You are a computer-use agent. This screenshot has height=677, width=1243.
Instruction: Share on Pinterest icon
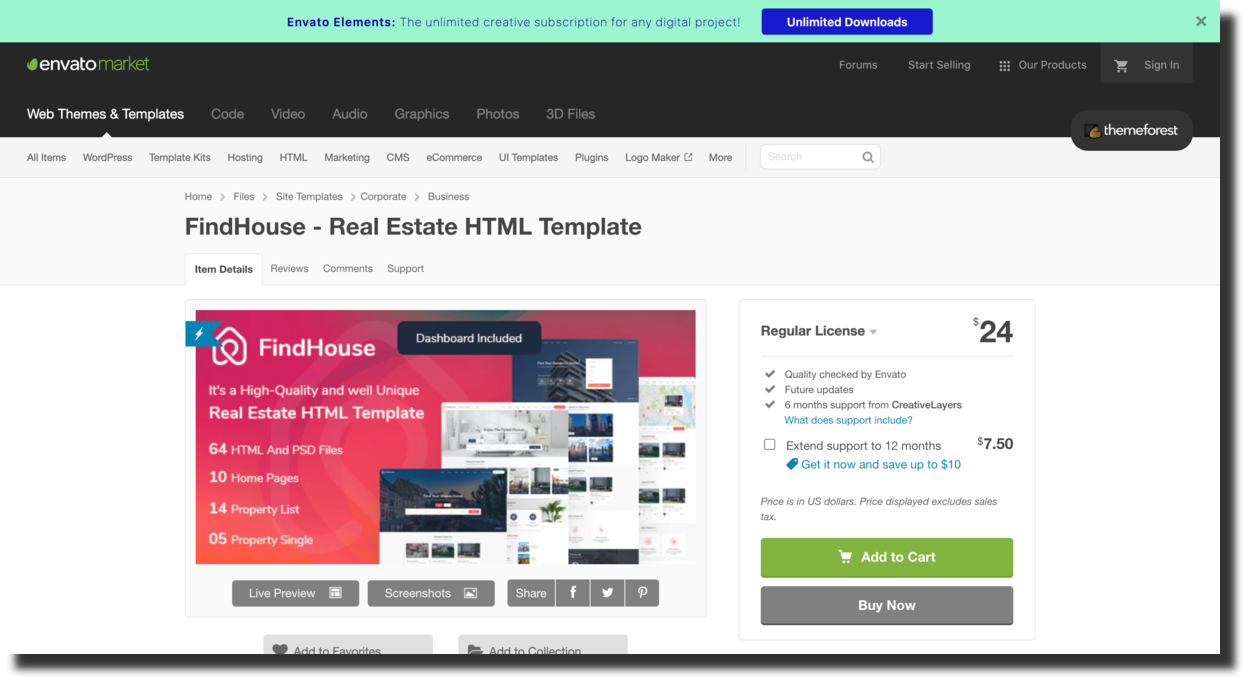tap(642, 593)
